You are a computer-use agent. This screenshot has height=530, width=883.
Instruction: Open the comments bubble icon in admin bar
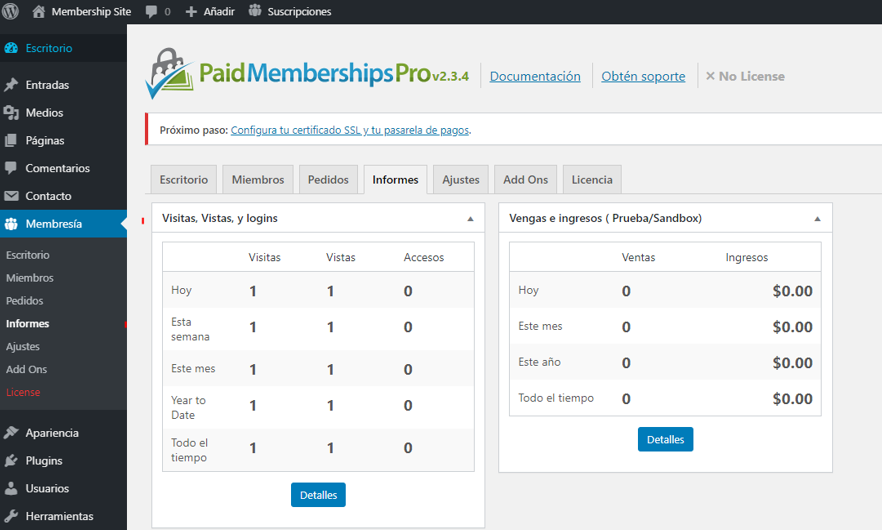coord(151,12)
